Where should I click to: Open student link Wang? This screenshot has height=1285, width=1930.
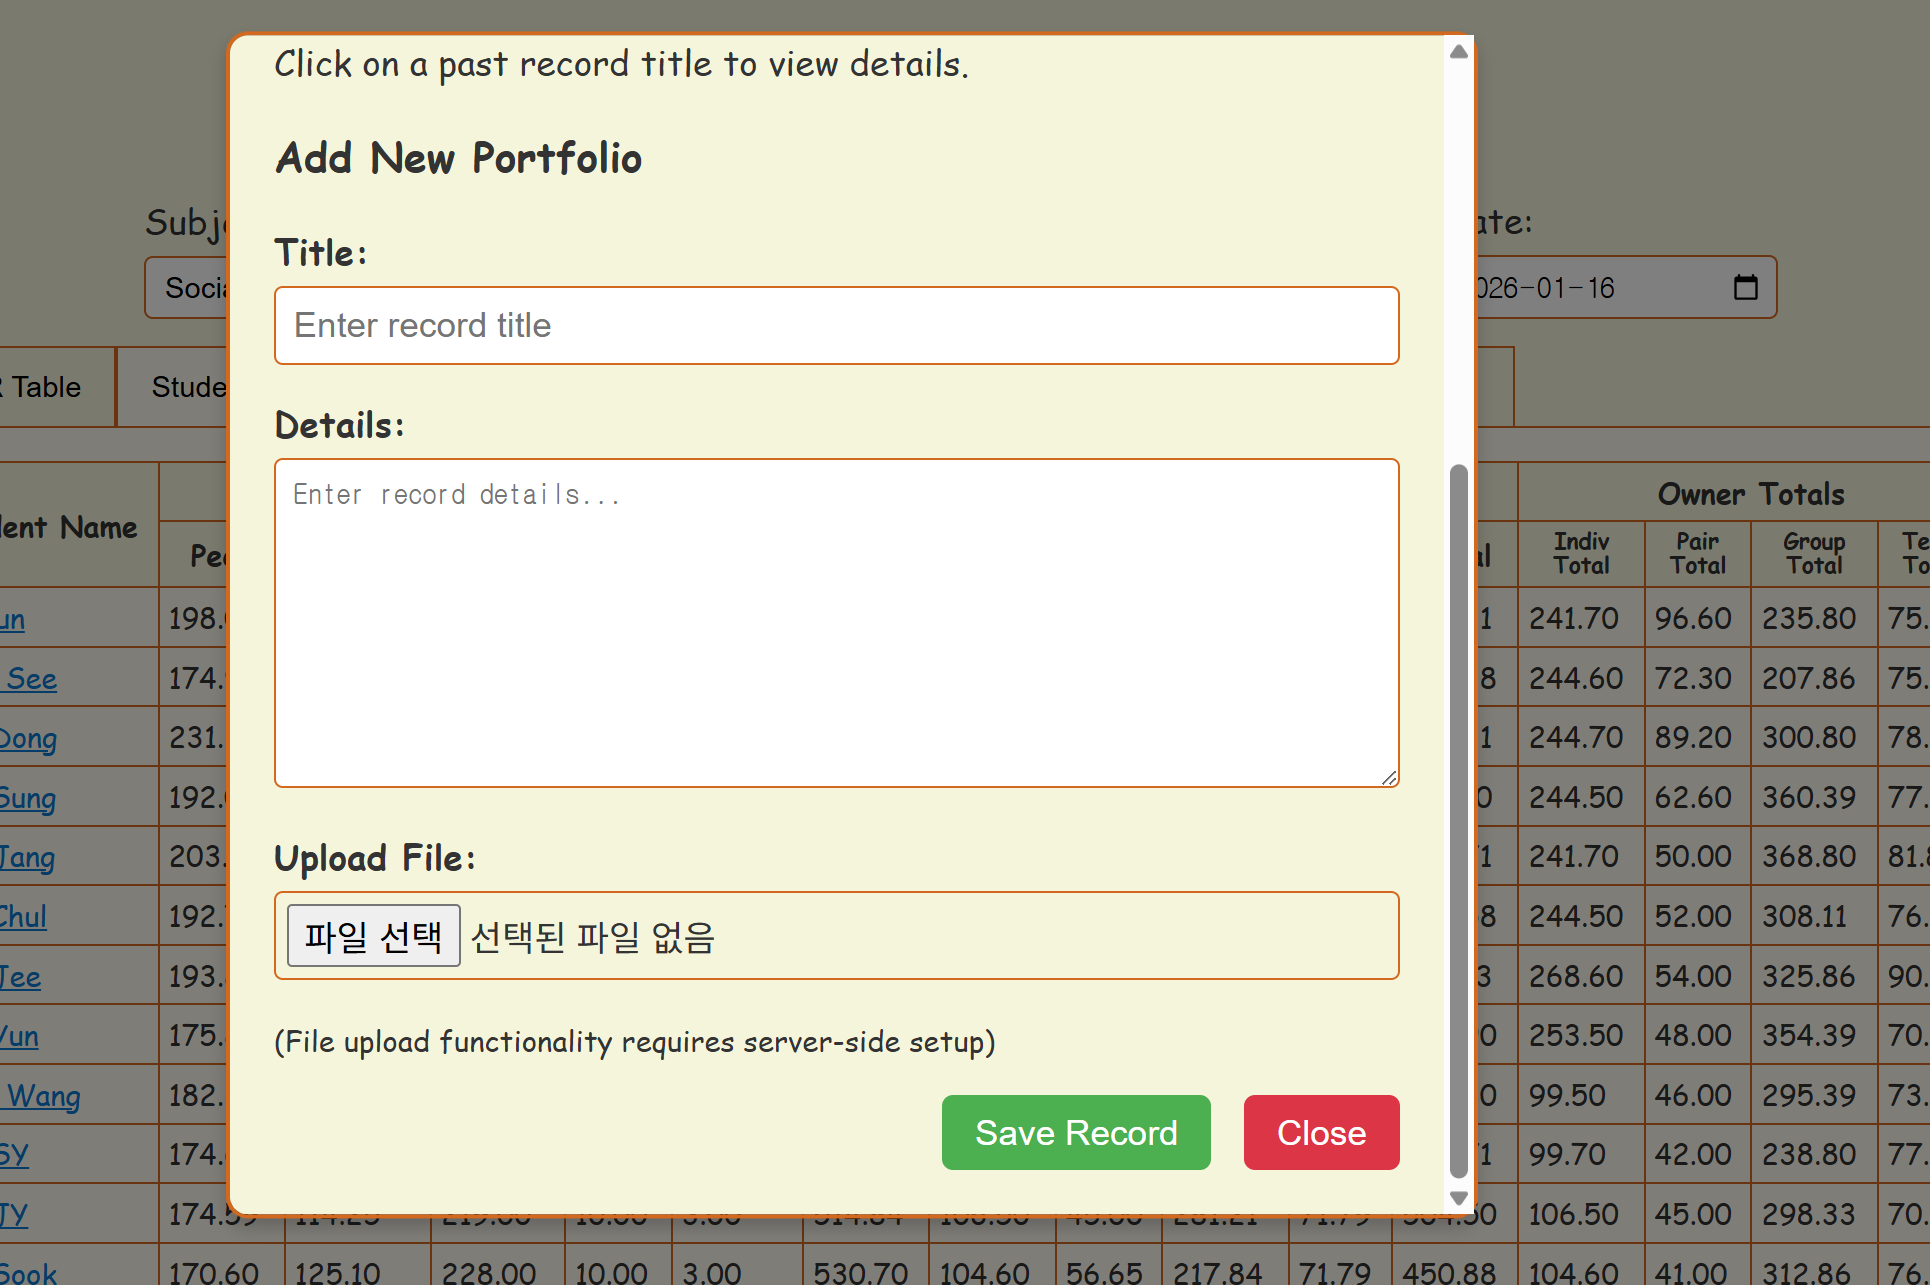click(x=44, y=1096)
